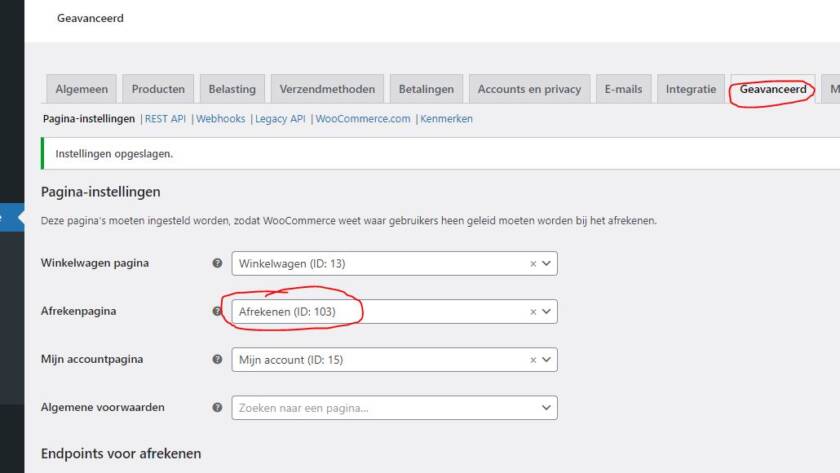Expand the Winkelwagen pagina dropdown arrow

tap(546, 264)
